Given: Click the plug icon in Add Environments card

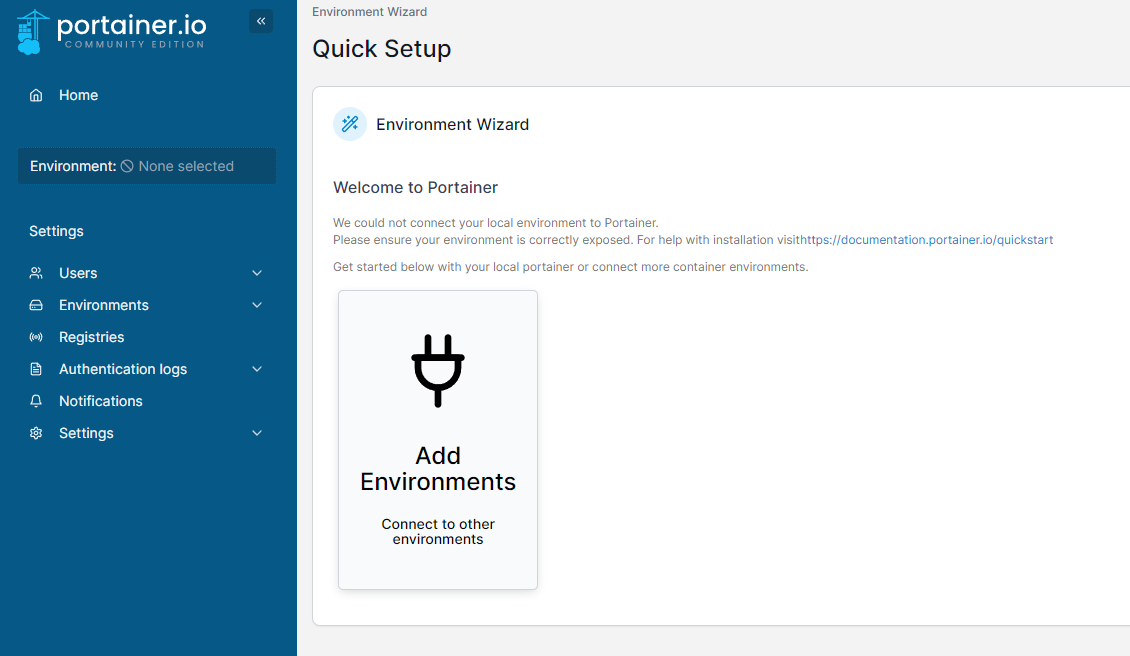Looking at the screenshot, I should coord(438,371).
